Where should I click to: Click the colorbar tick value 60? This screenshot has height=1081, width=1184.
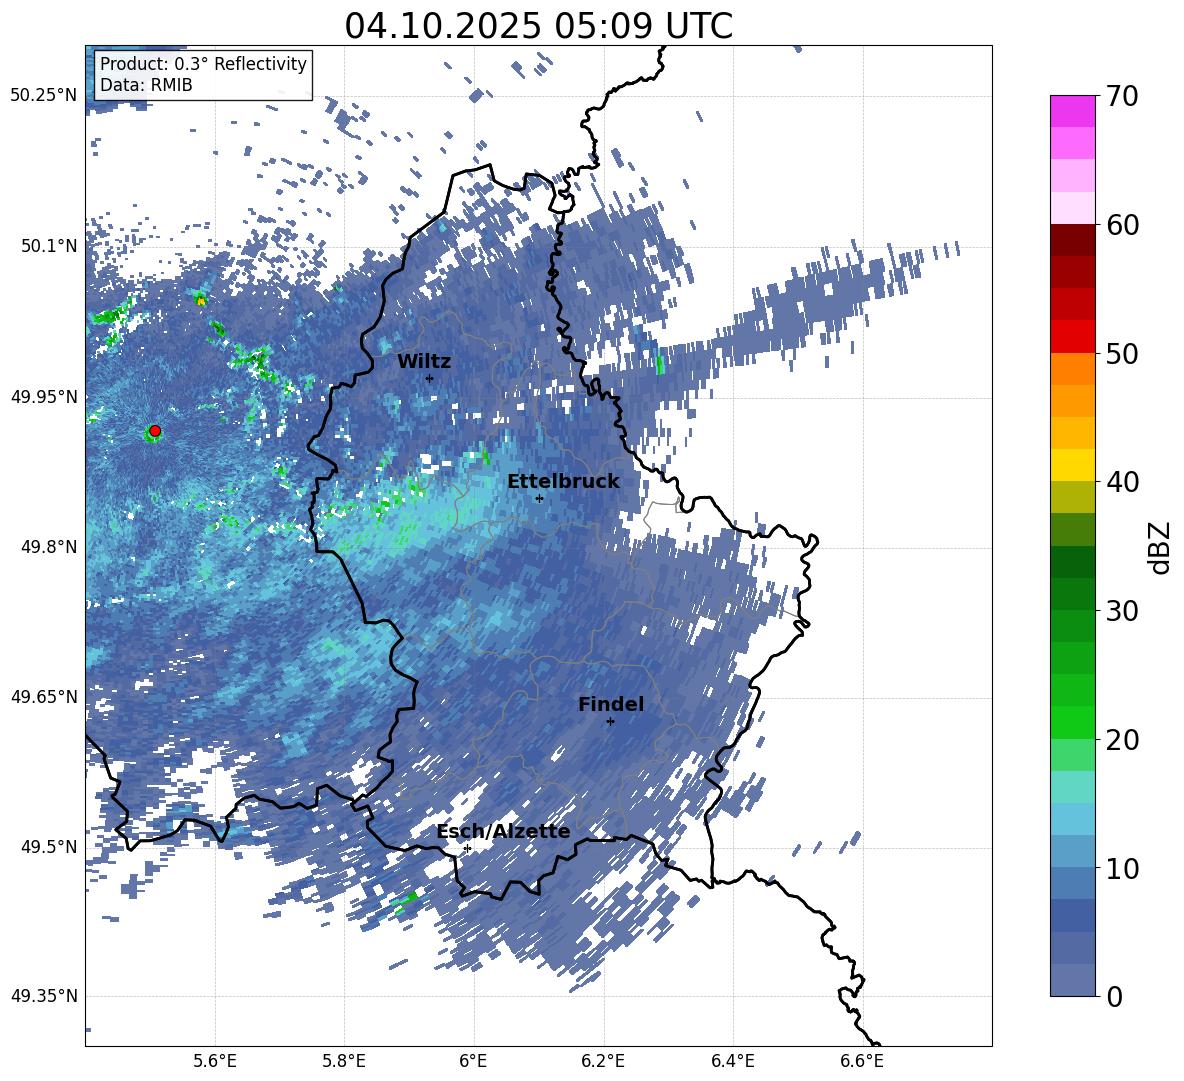[1122, 225]
